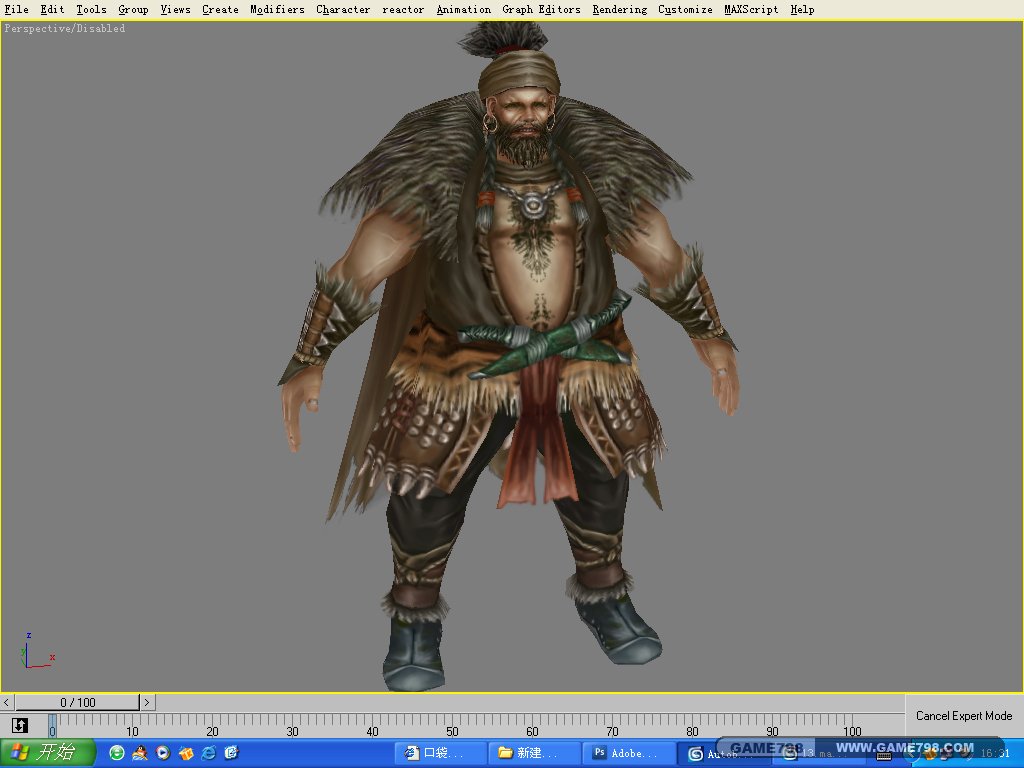This screenshot has height=768, width=1024.
Task: Open the Graph Editors menu
Action: click(541, 9)
